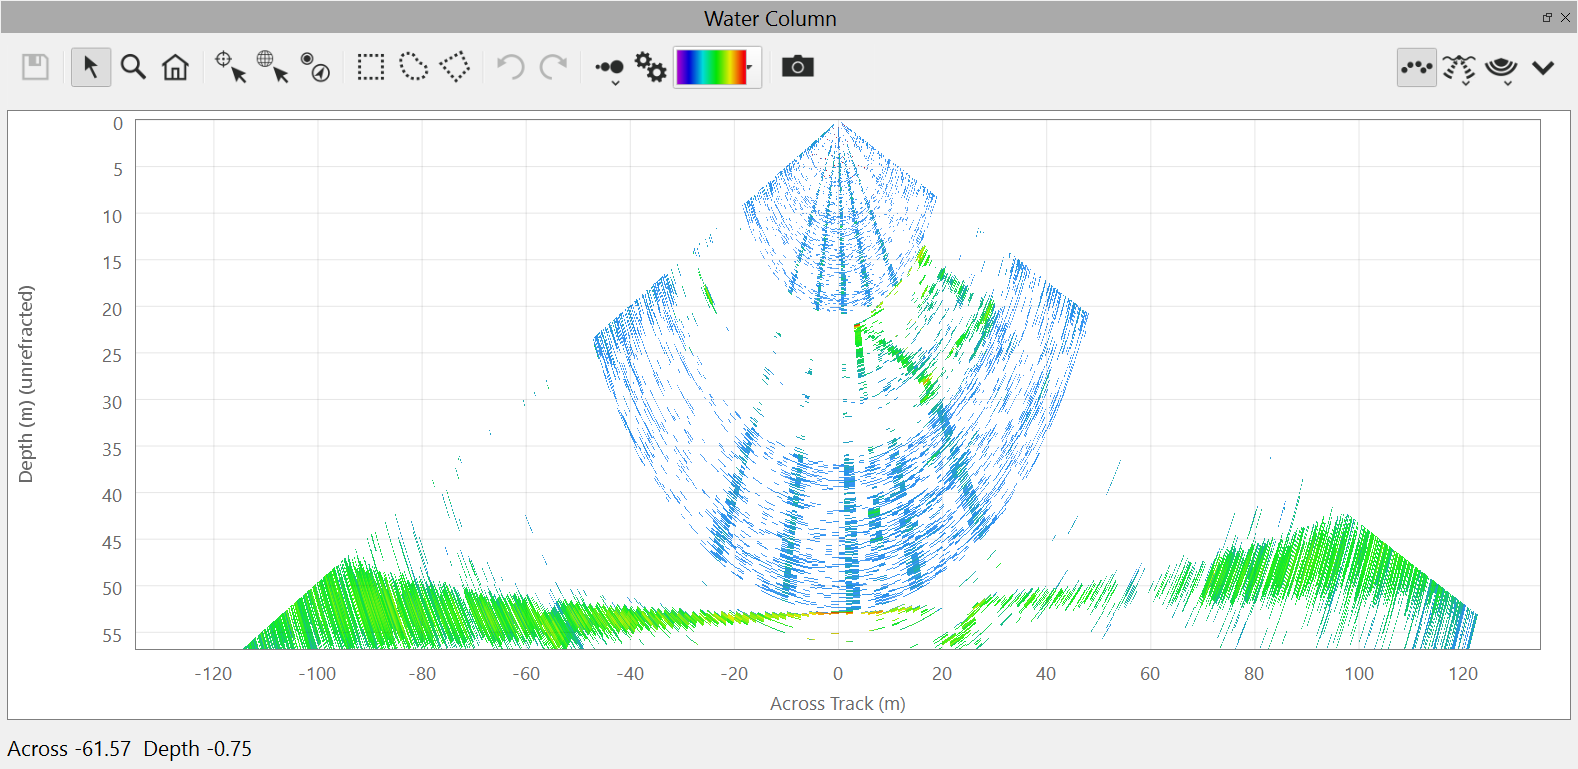Open the stacked ping arcs dropdown
This screenshot has height=769, width=1578.
(x=1501, y=69)
